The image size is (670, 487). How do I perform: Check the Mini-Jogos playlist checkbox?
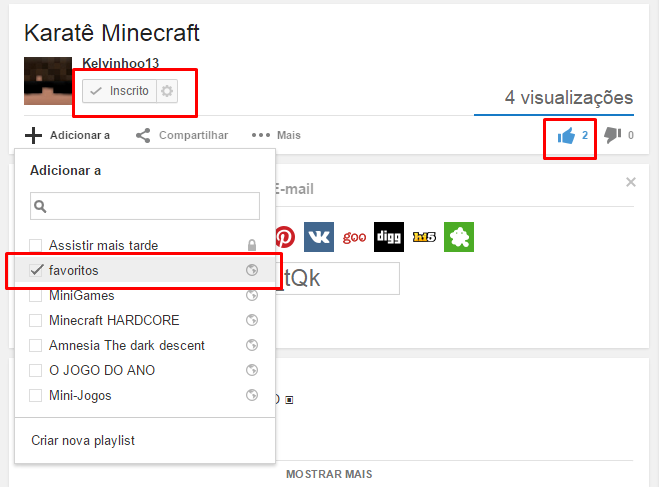[x=35, y=396]
